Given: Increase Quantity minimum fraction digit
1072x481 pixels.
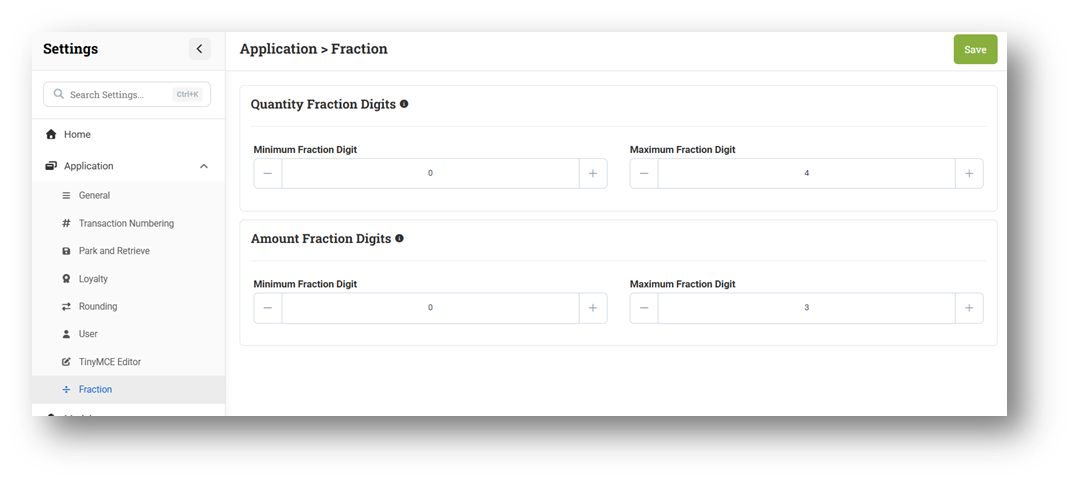Looking at the screenshot, I should pos(593,173).
